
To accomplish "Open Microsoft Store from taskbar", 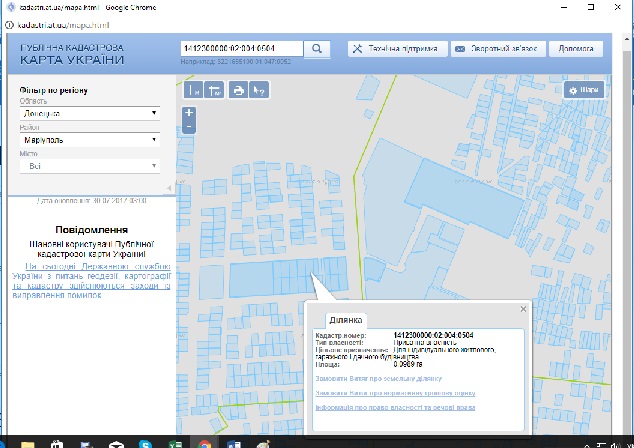I will click(57, 444).
